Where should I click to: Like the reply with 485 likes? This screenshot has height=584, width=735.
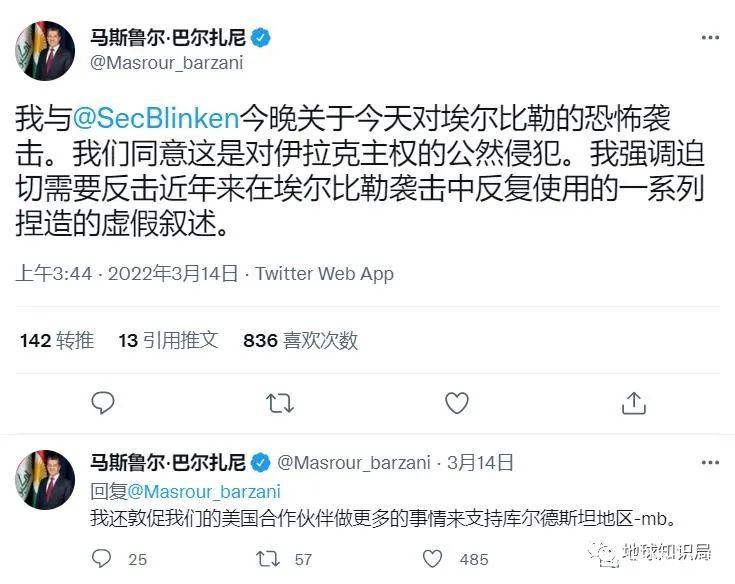click(433, 559)
